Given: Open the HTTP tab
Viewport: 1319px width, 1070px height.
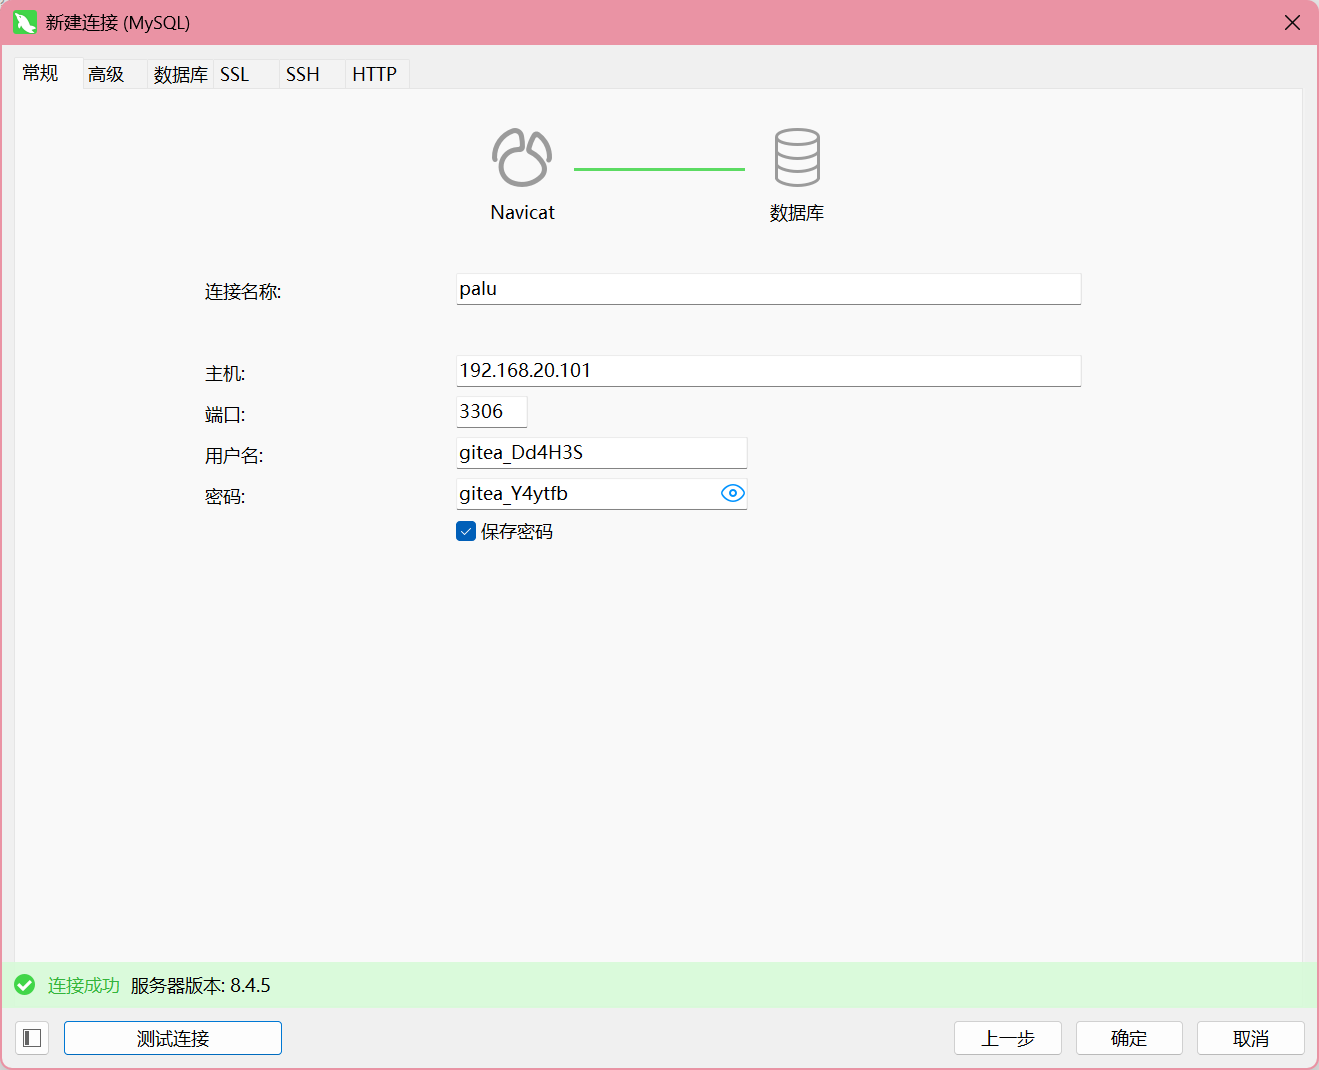Looking at the screenshot, I should [x=374, y=74].
